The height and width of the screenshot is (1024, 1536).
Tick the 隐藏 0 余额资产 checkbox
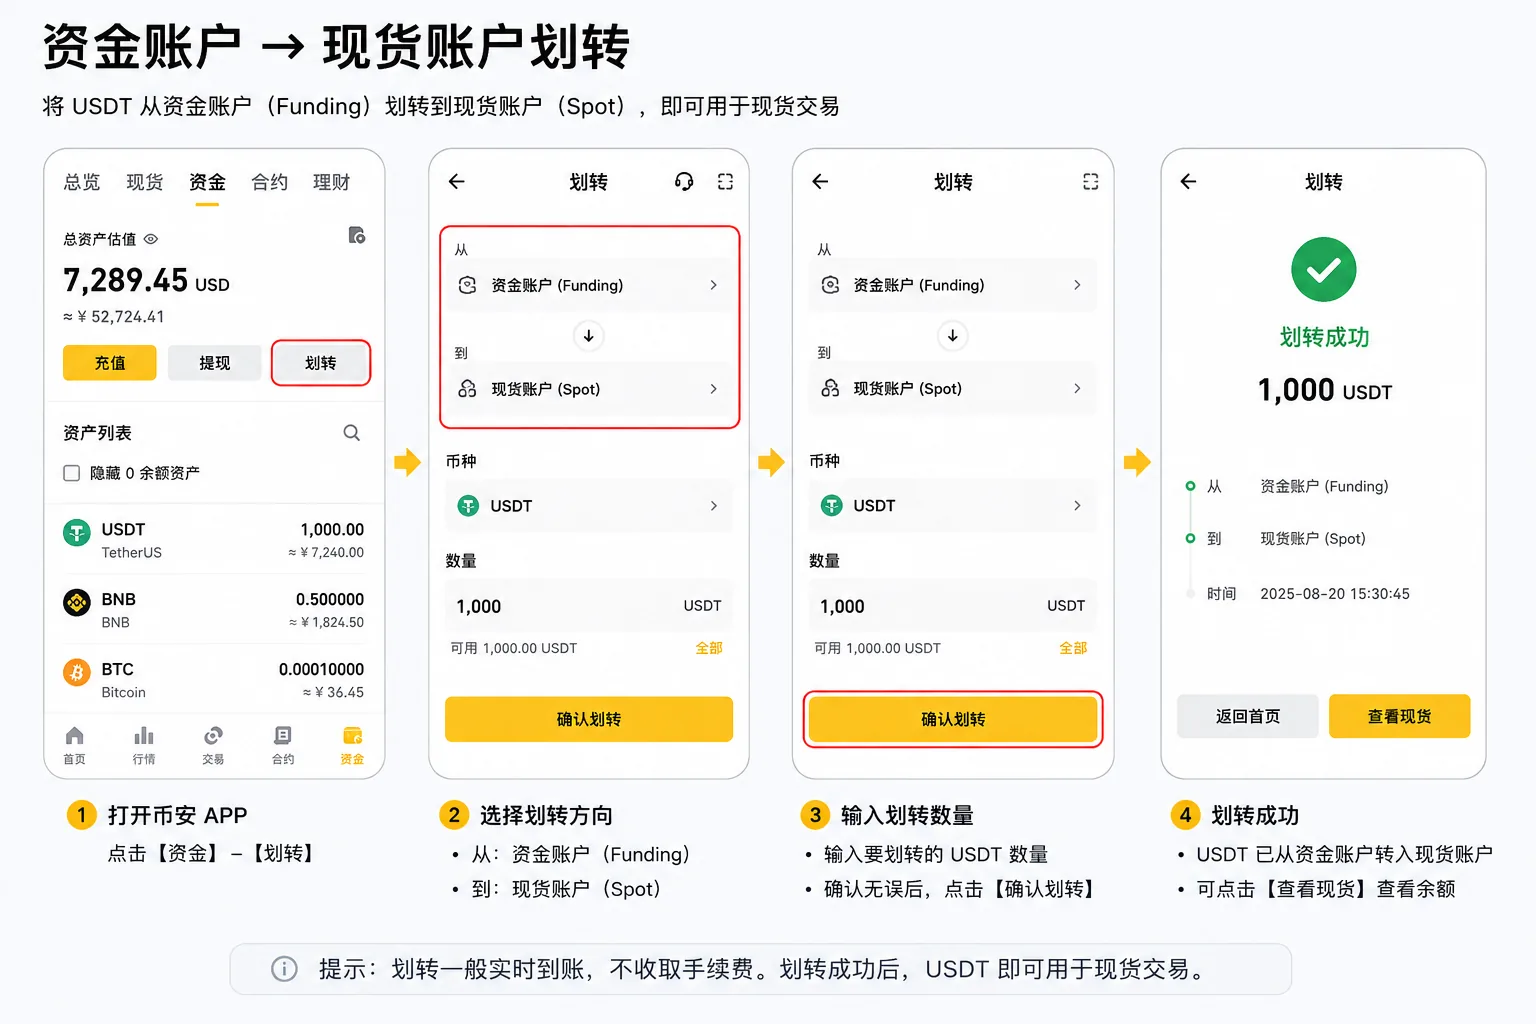72,473
